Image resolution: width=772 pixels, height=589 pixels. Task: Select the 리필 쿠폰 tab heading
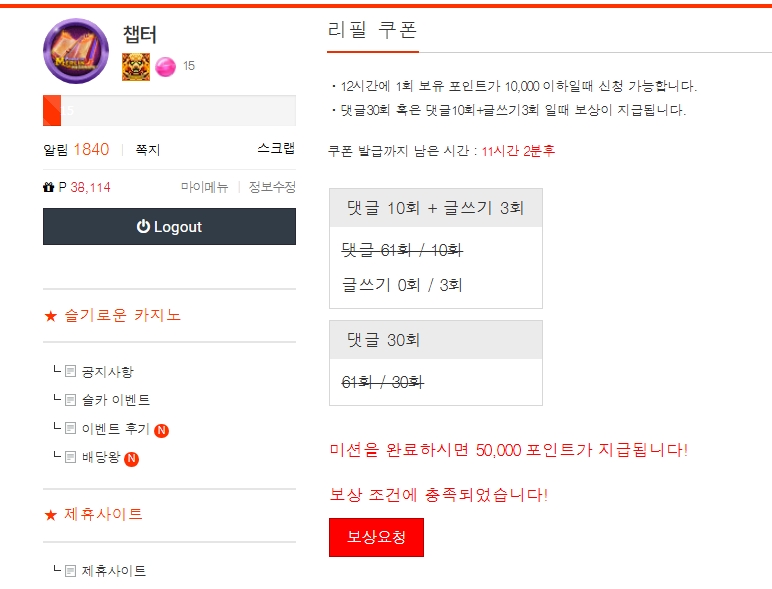[373, 30]
